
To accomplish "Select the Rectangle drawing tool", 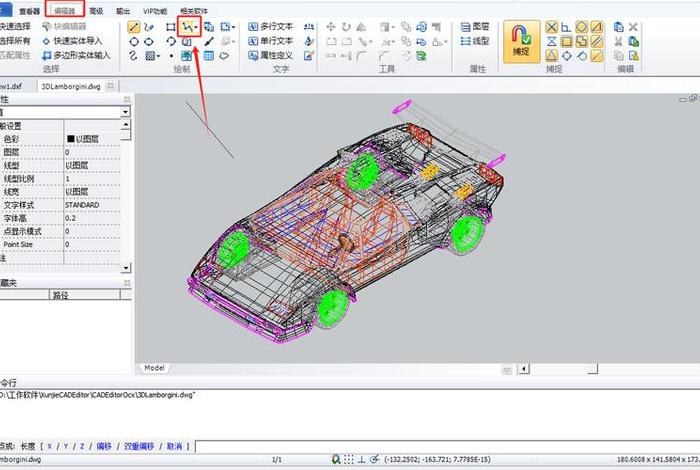I will point(171,27).
